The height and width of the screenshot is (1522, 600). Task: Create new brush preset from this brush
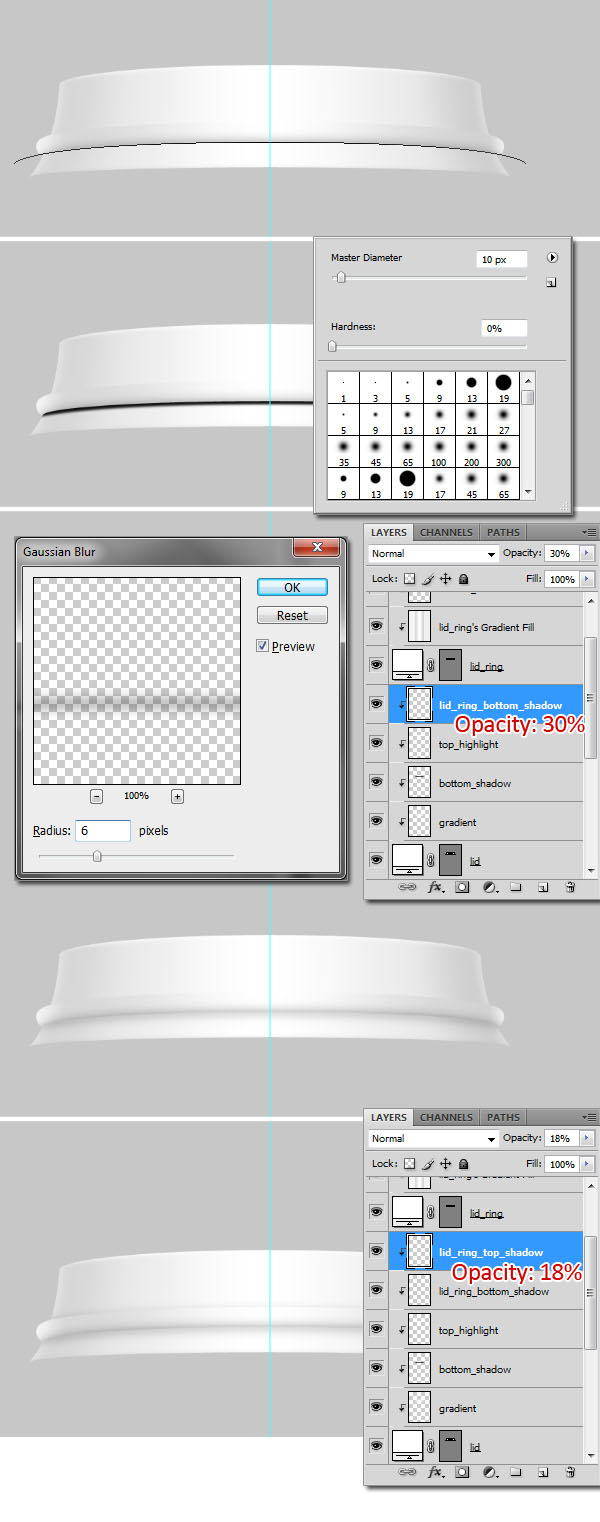point(551,283)
